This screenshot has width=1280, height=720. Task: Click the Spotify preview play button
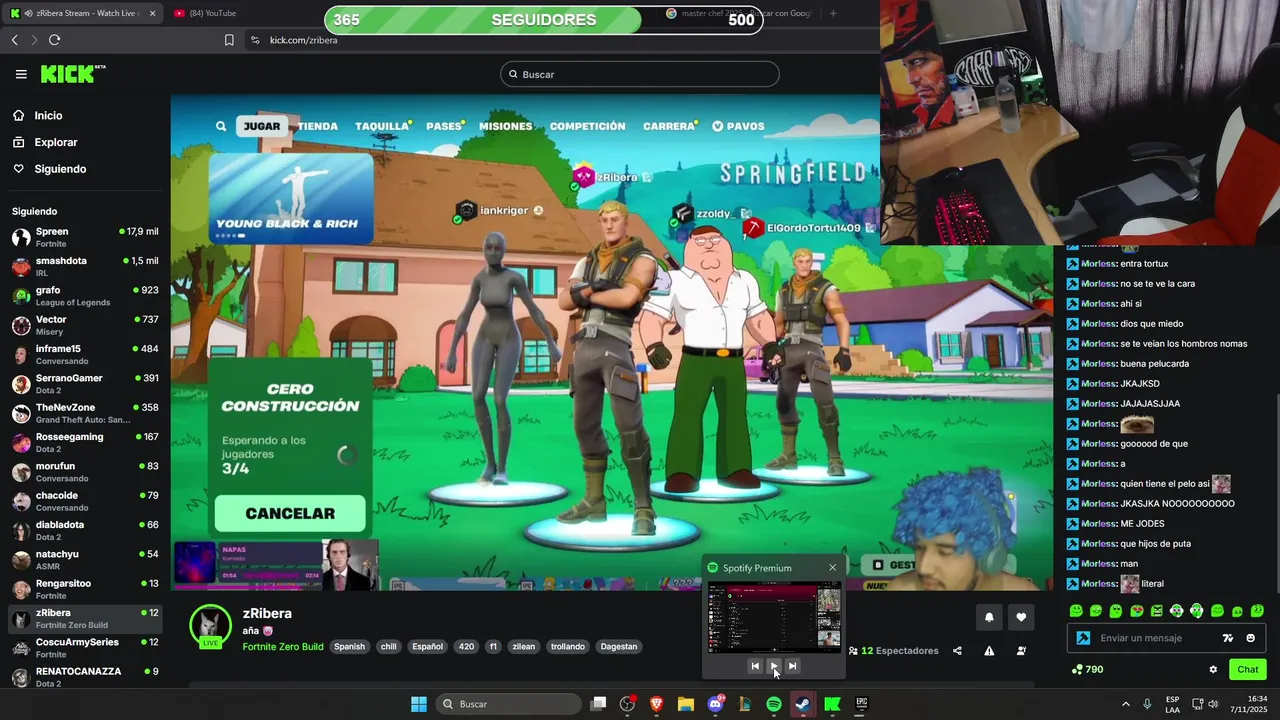tap(773, 666)
